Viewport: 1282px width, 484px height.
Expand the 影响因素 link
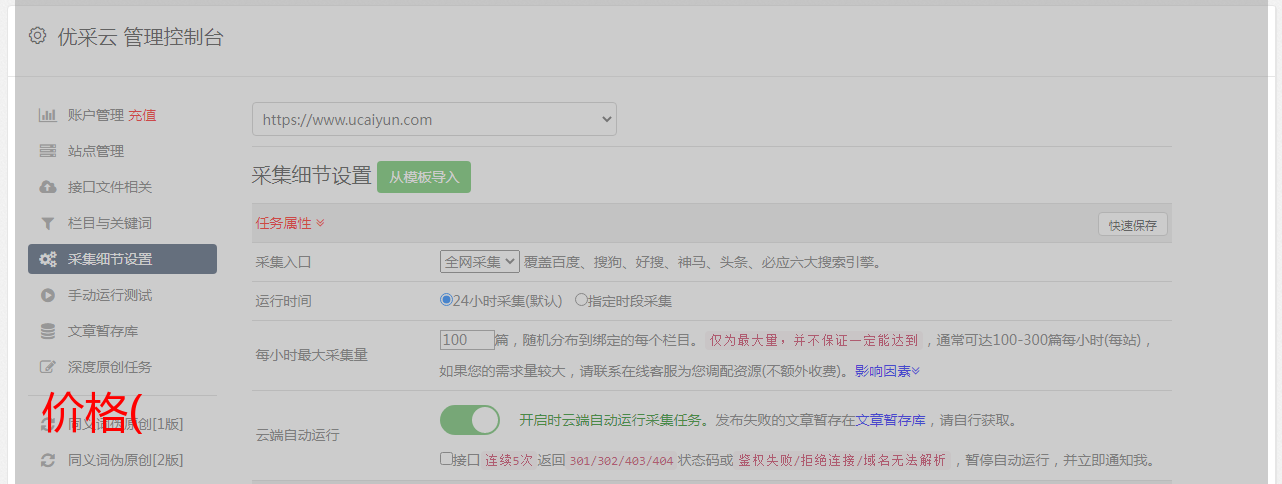point(887,371)
